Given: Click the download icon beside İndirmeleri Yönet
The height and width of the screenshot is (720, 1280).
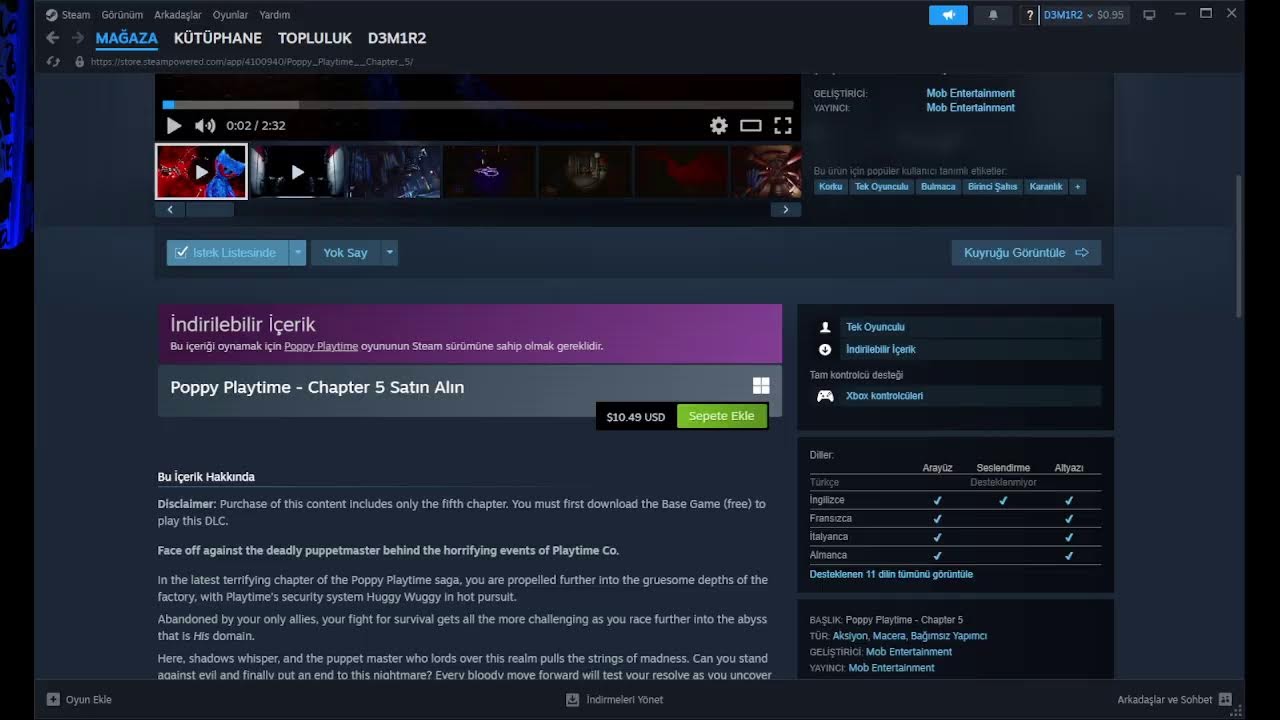Looking at the screenshot, I should pos(573,700).
